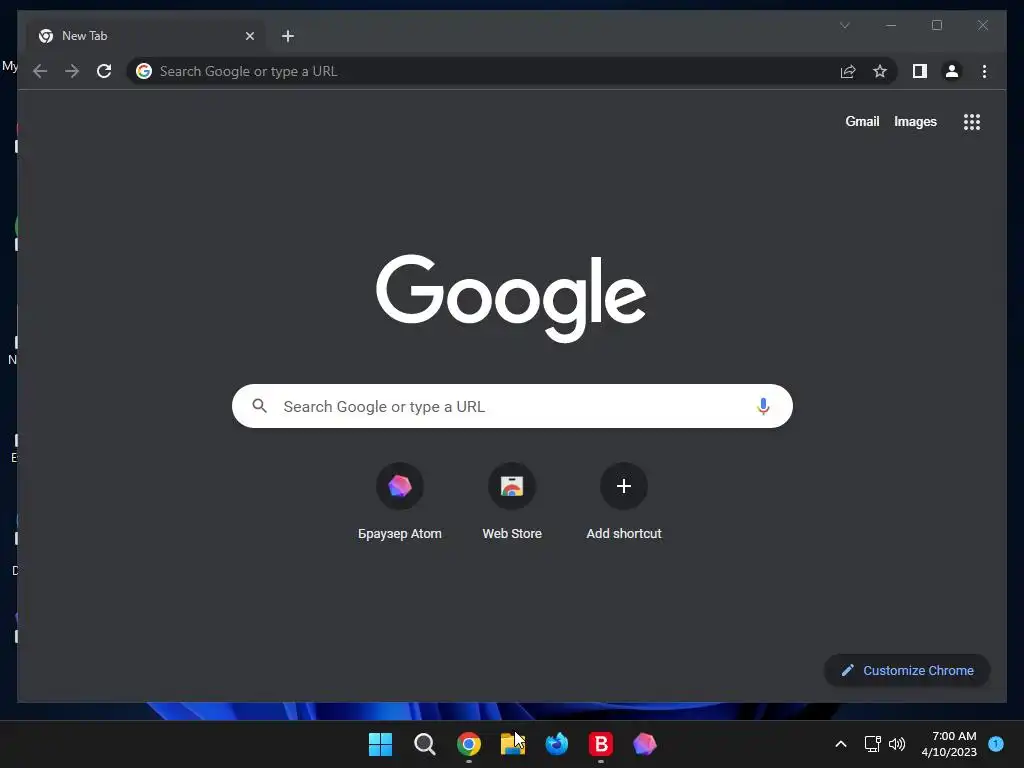1024x768 pixels.
Task: Open the Google apps grid
Action: [x=972, y=122]
